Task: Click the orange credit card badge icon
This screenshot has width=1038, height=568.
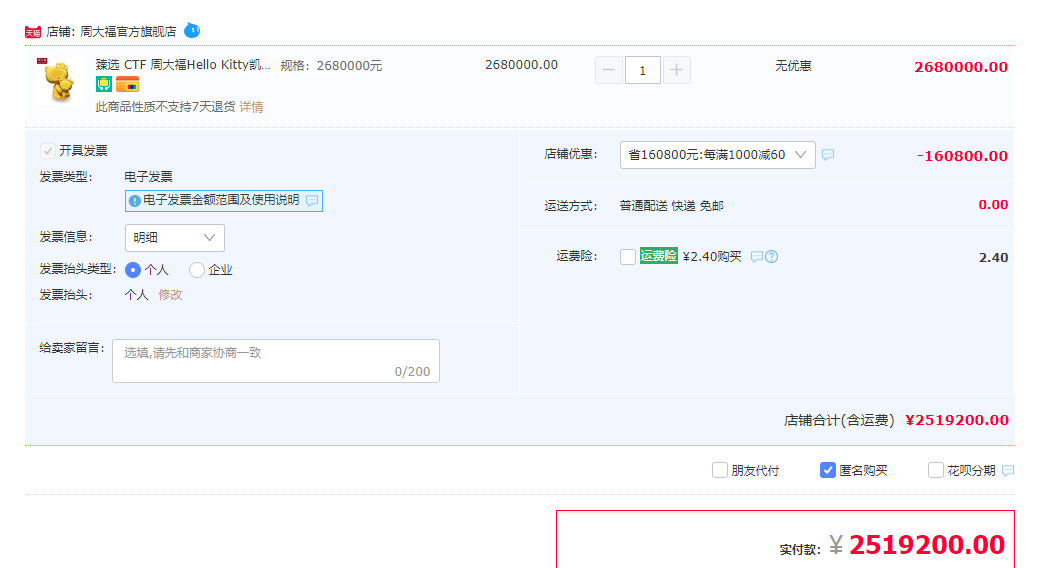Action: point(127,84)
